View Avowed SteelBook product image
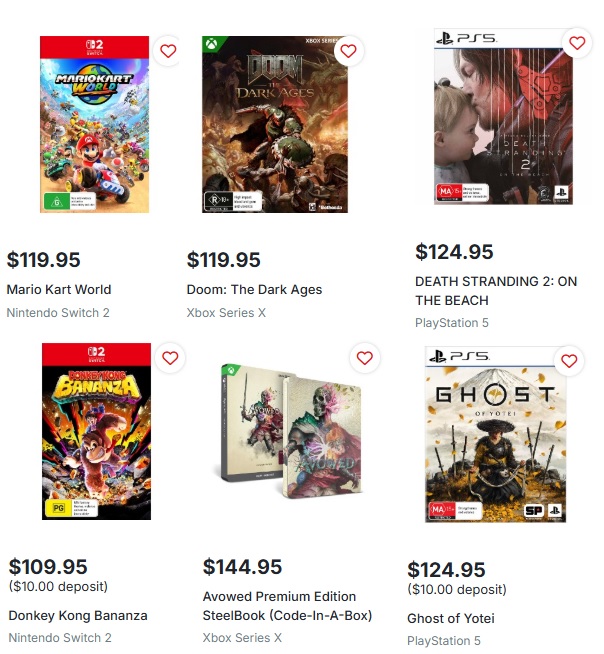 pyautogui.click(x=292, y=431)
